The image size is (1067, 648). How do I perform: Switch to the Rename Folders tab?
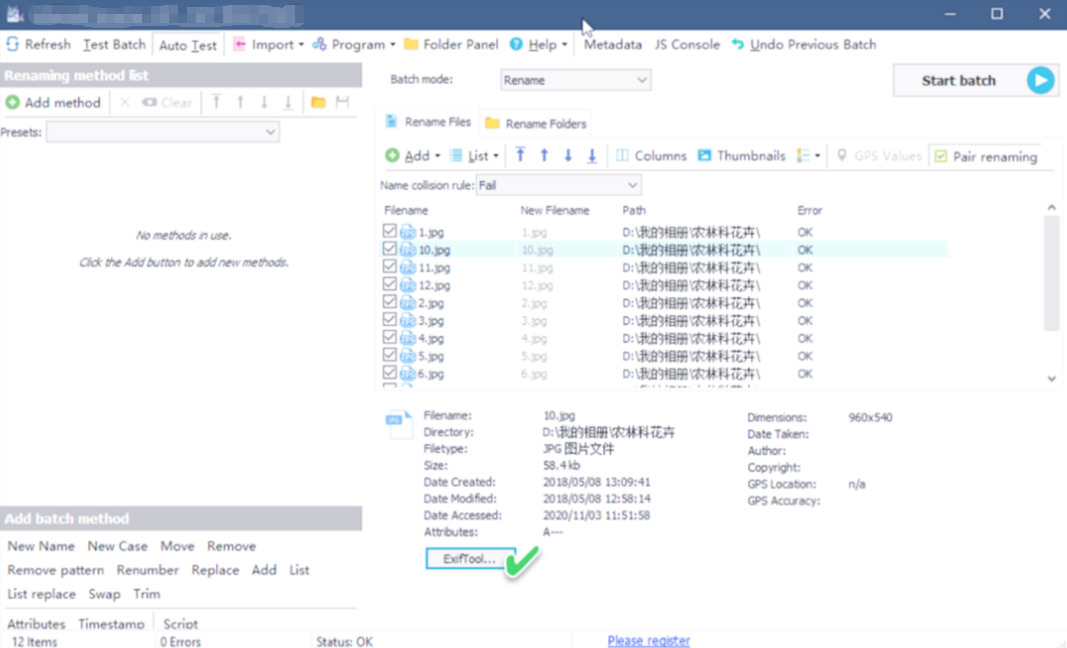tap(536, 123)
